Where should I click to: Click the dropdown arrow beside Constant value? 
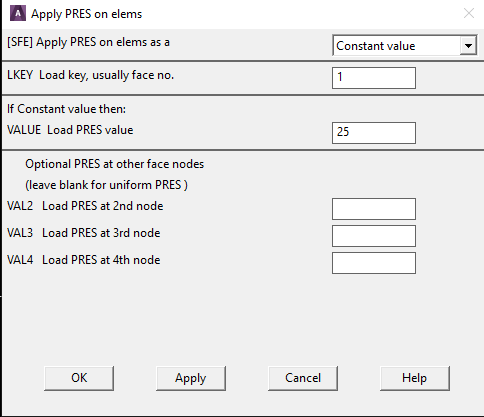468,45
